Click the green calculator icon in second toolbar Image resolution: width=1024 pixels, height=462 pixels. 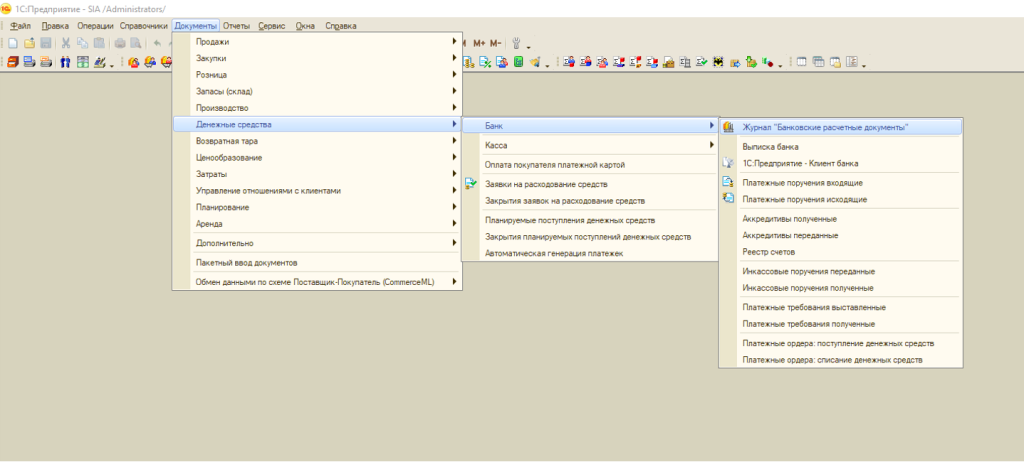(x=518, y=62)
